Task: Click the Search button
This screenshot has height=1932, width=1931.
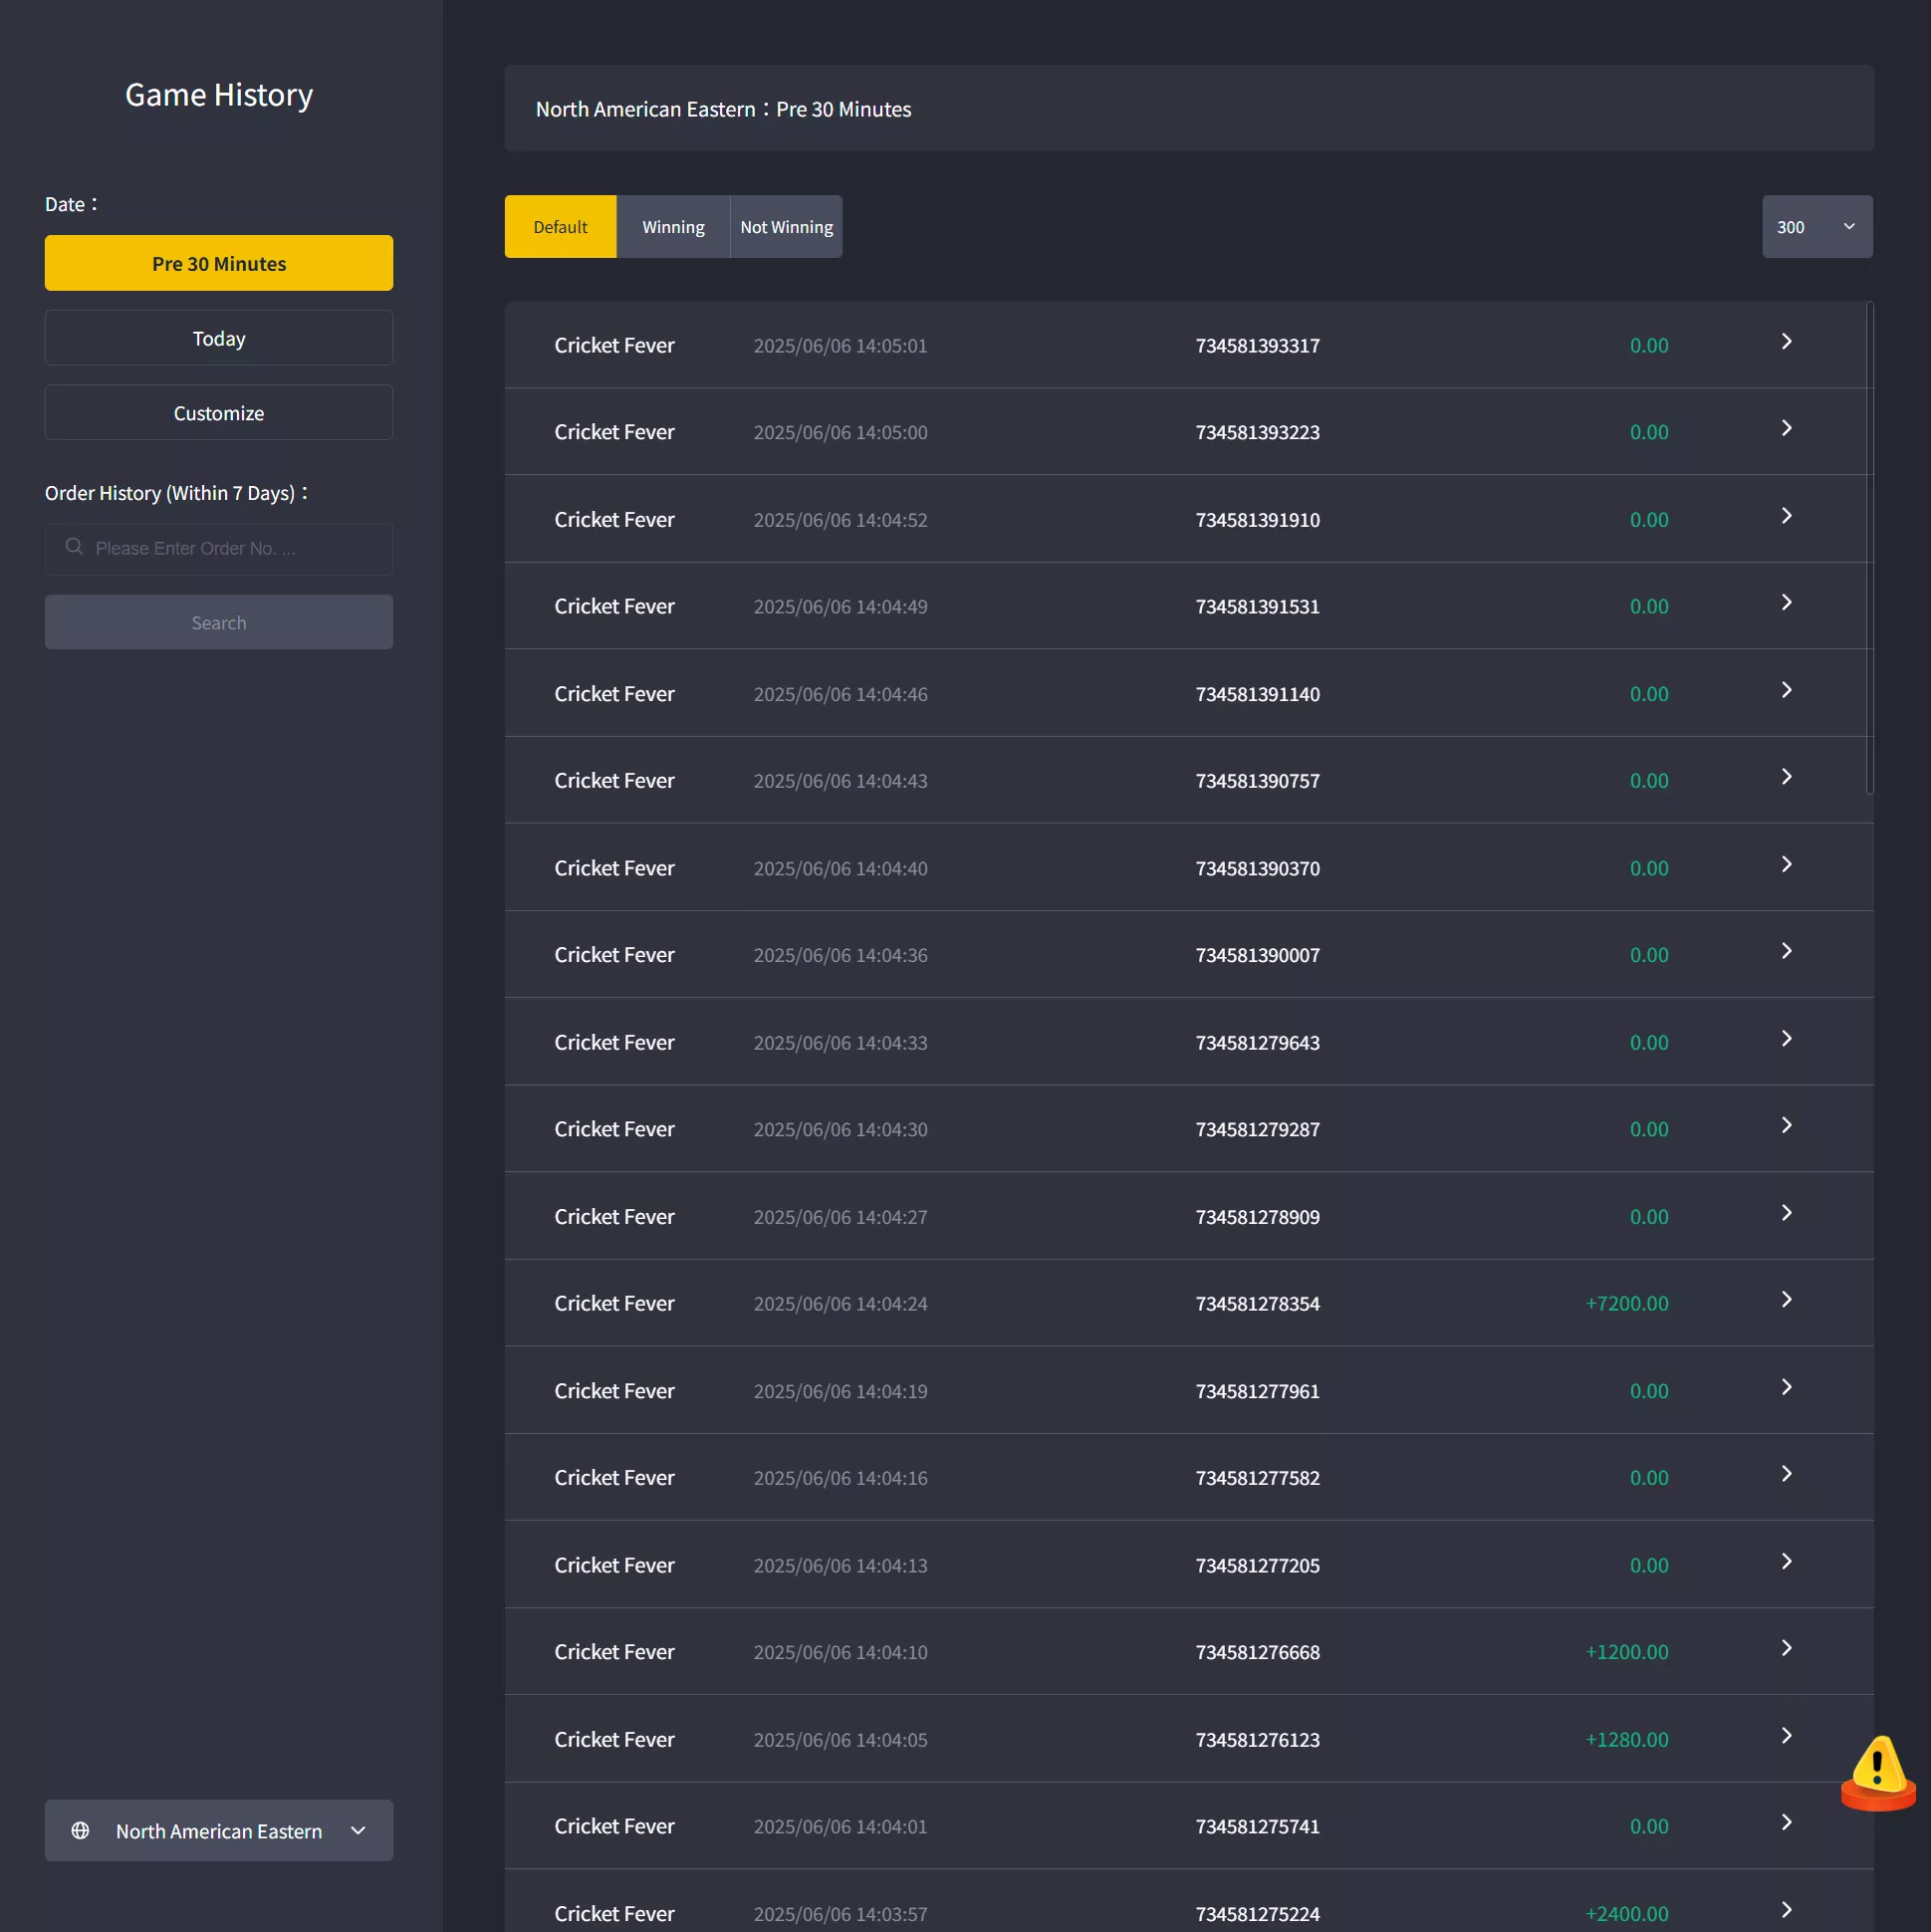Action: (x=219, y=622)
